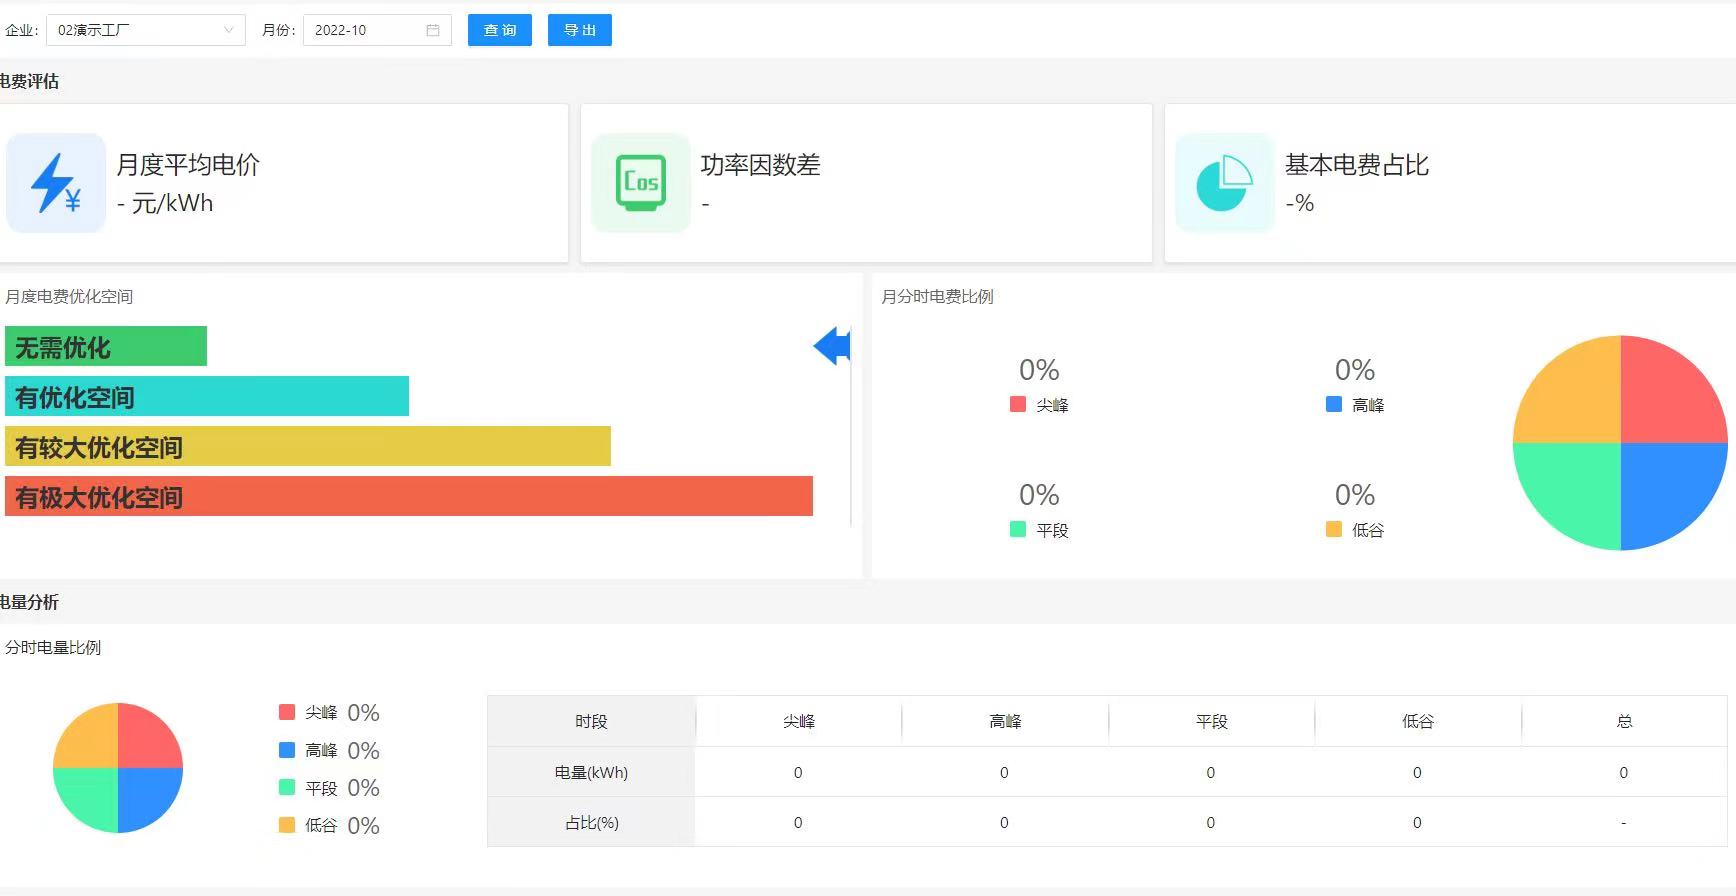
Task: Click the yellow 有较大优化空间 bar
Action: pos(308,446)
